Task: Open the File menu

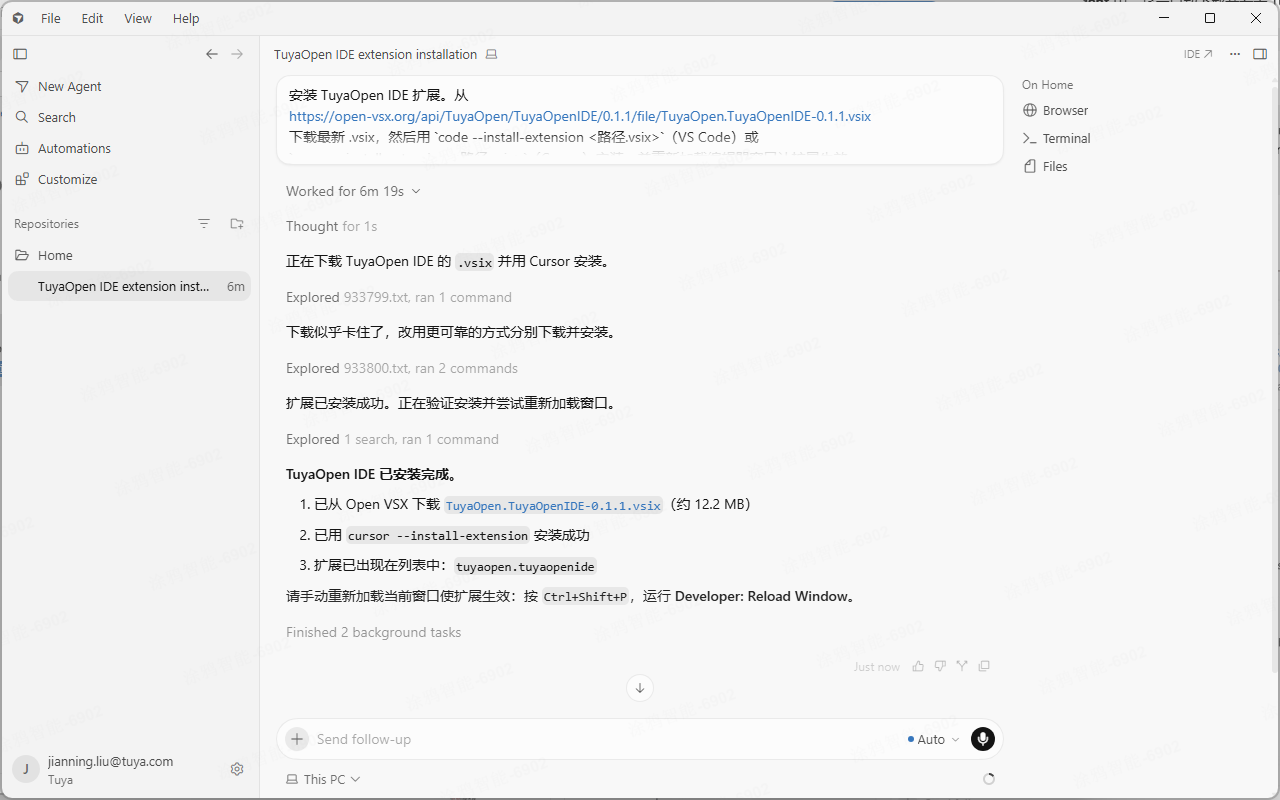Action: [51, 18]
